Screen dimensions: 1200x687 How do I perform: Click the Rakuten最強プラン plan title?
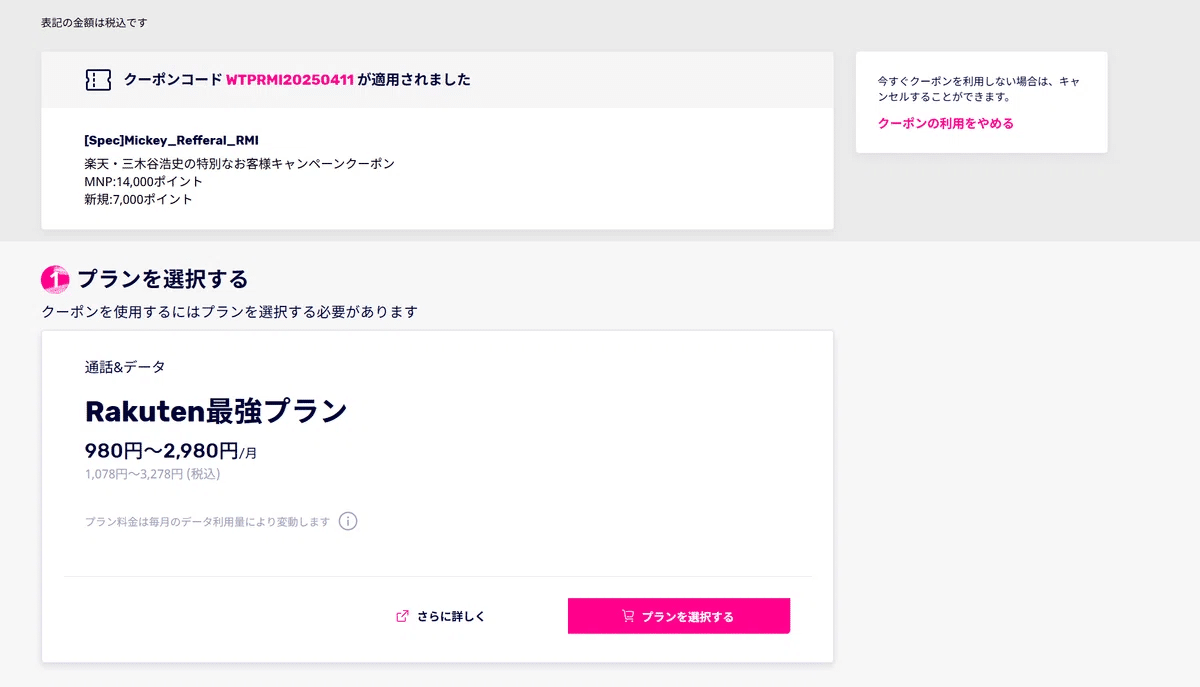[x=216, y=410]
